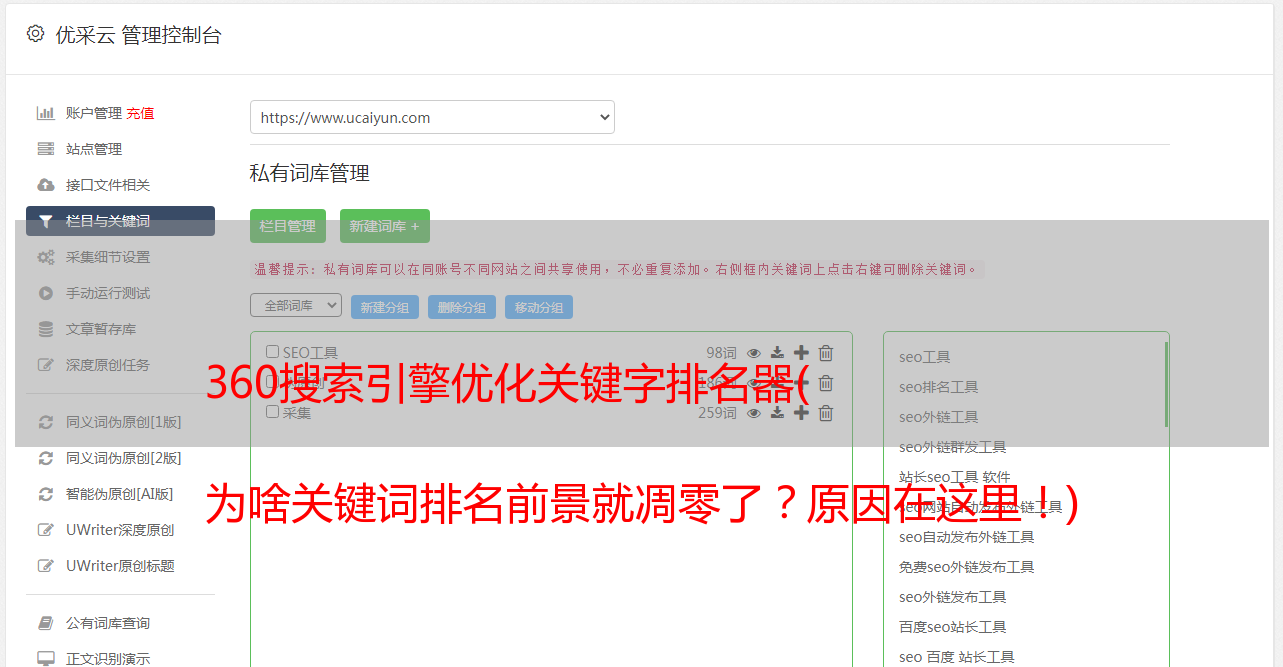
Task: Open 文章暂存库 menu item
Action: click(101, 329)
